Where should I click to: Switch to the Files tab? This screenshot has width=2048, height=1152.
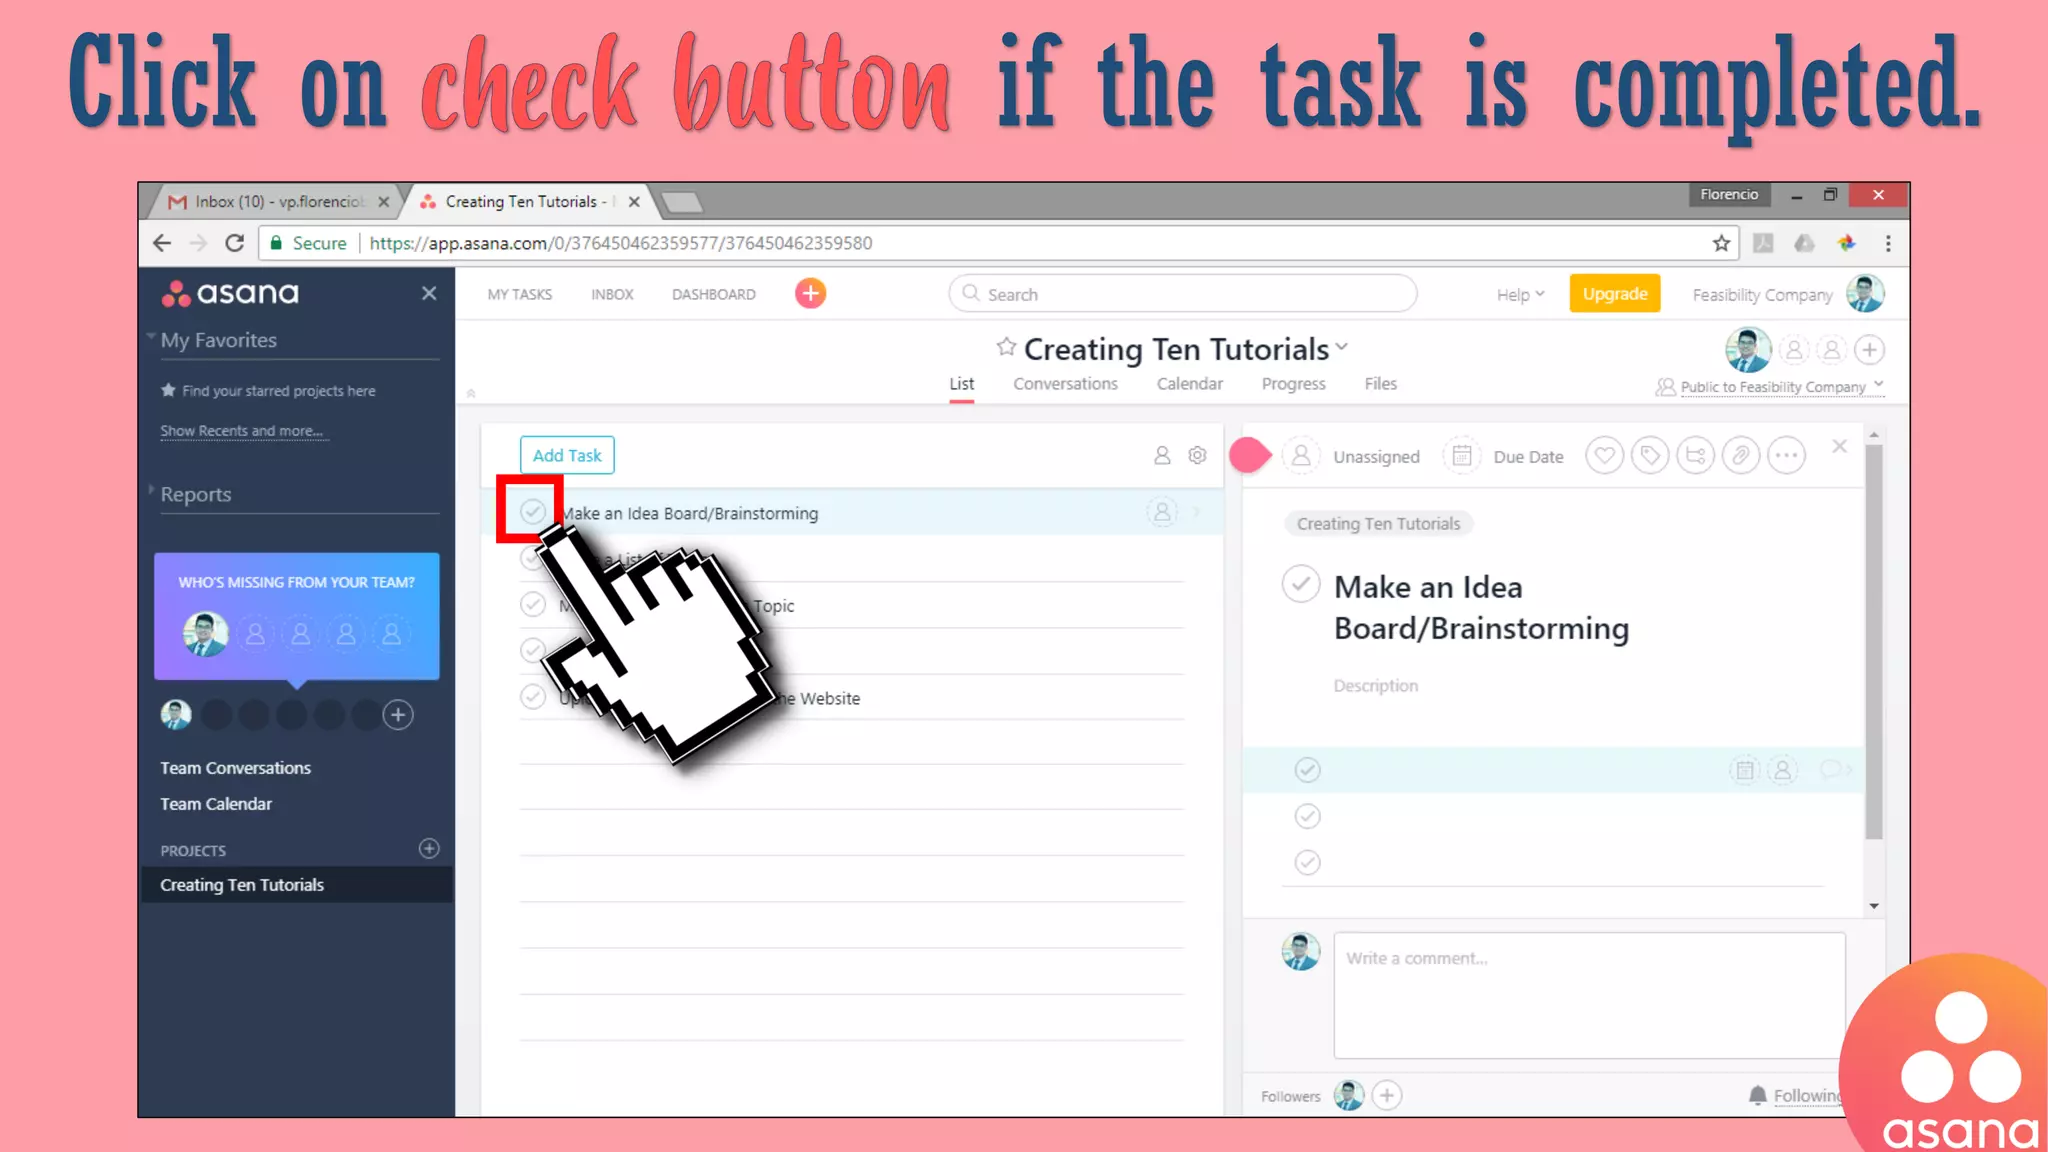click(1380, 383)
